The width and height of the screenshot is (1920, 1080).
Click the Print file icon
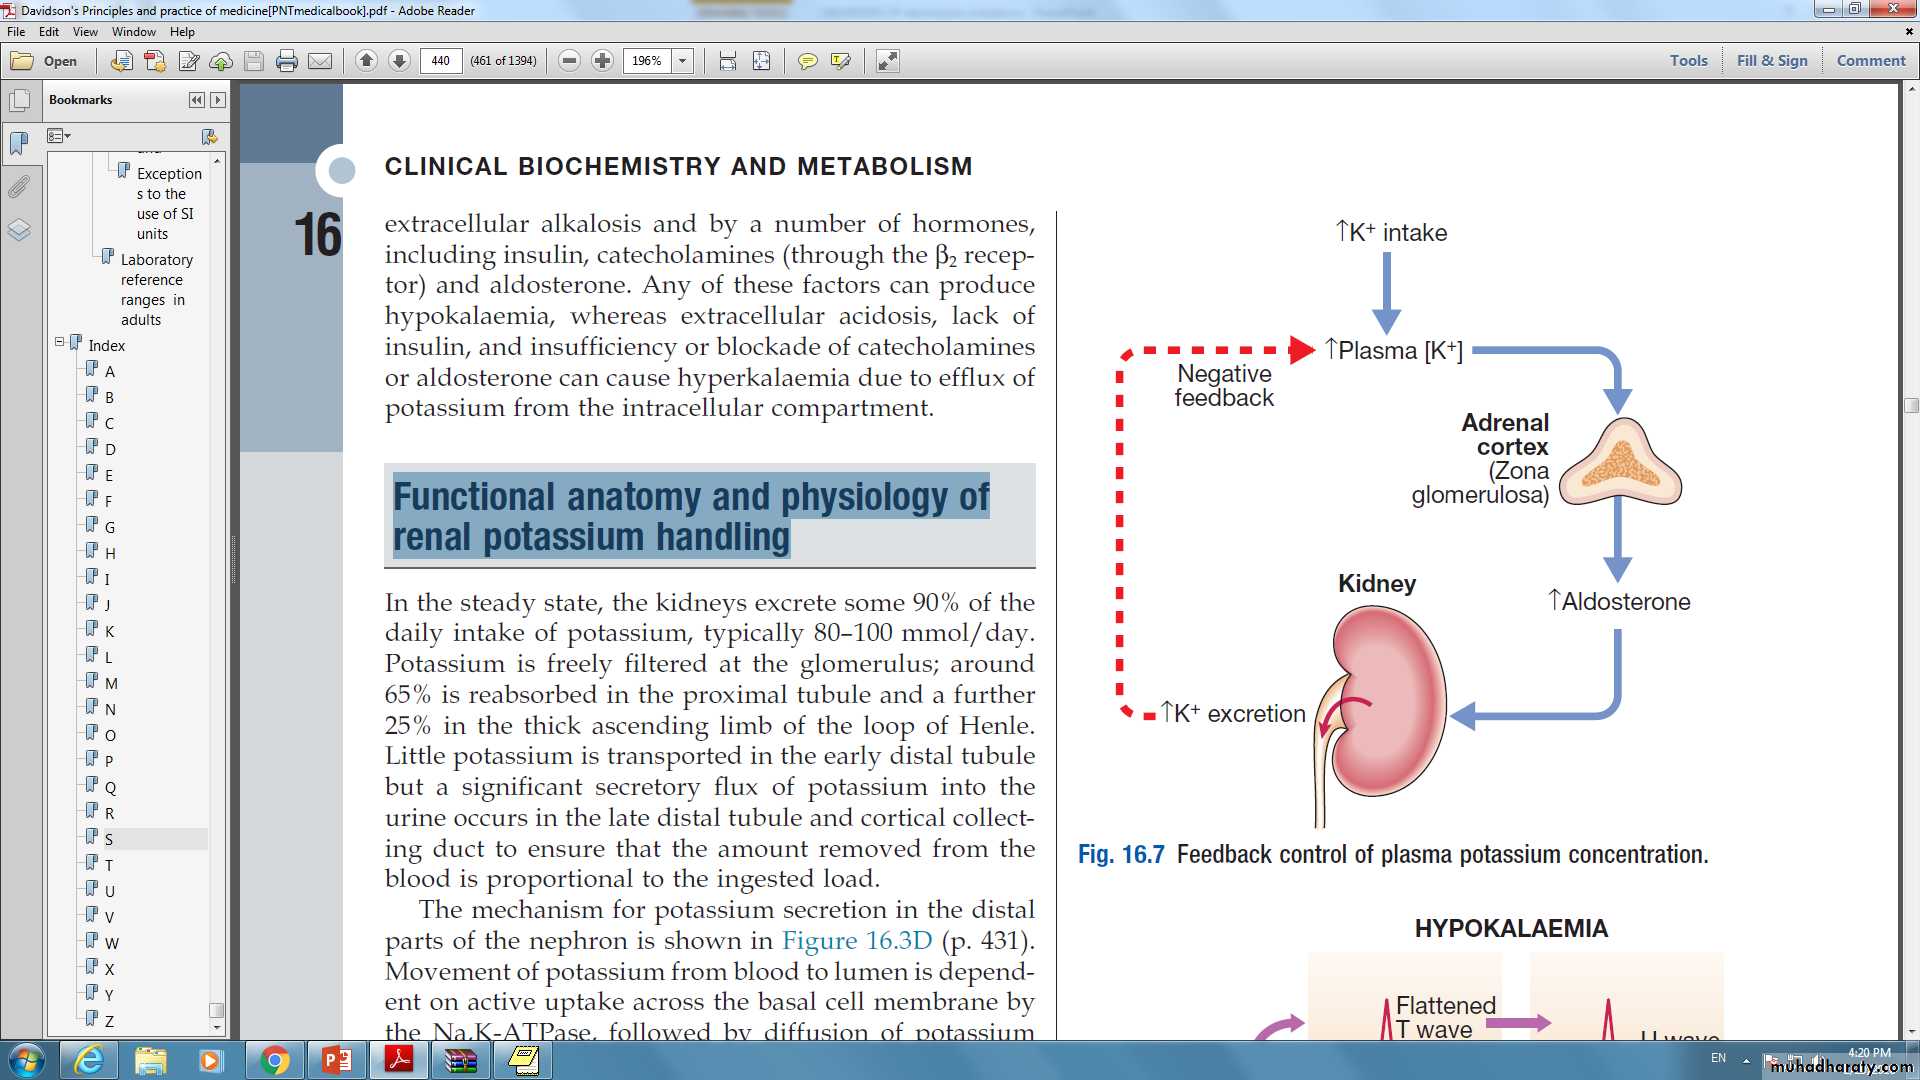[287, 61]
